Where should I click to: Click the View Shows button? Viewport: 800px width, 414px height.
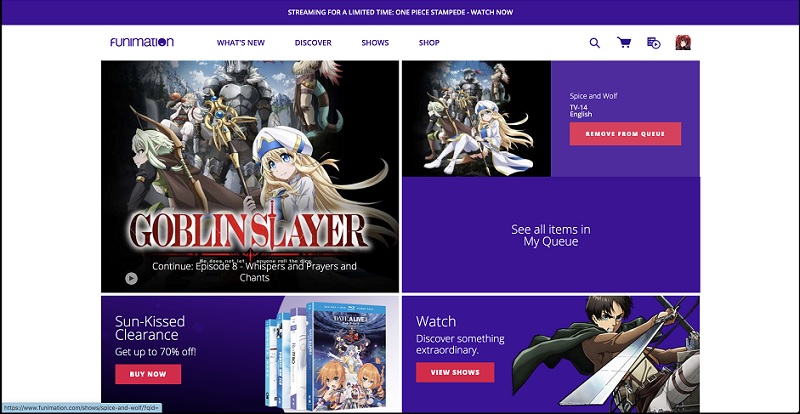pyautogui.click(x=455, y=372)
